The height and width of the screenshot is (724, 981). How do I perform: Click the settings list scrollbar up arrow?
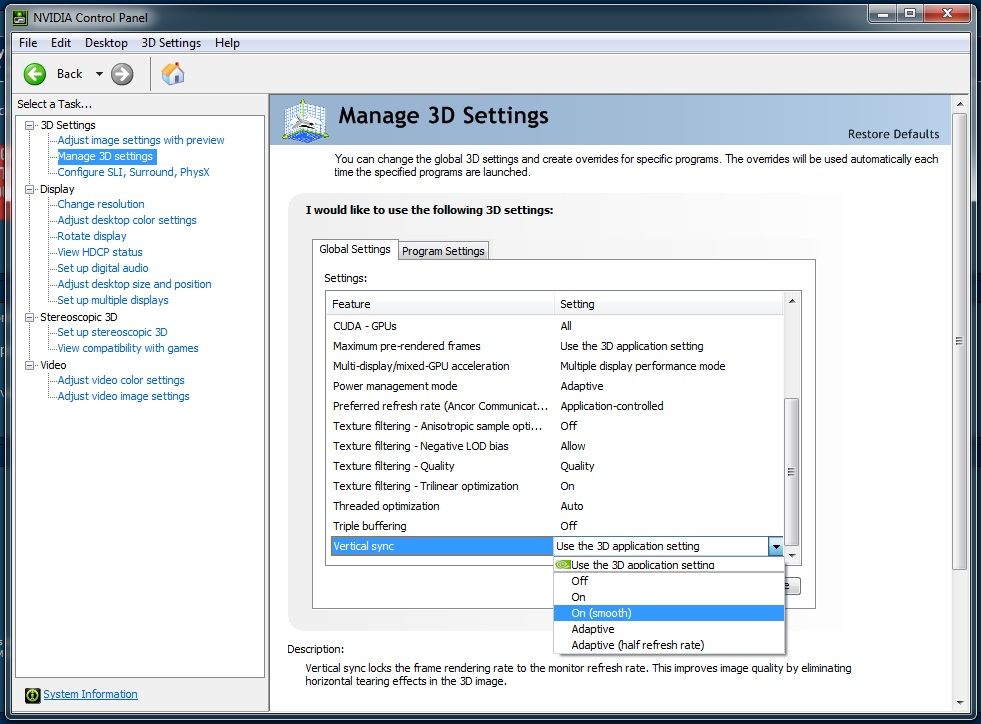coord(792,301)
